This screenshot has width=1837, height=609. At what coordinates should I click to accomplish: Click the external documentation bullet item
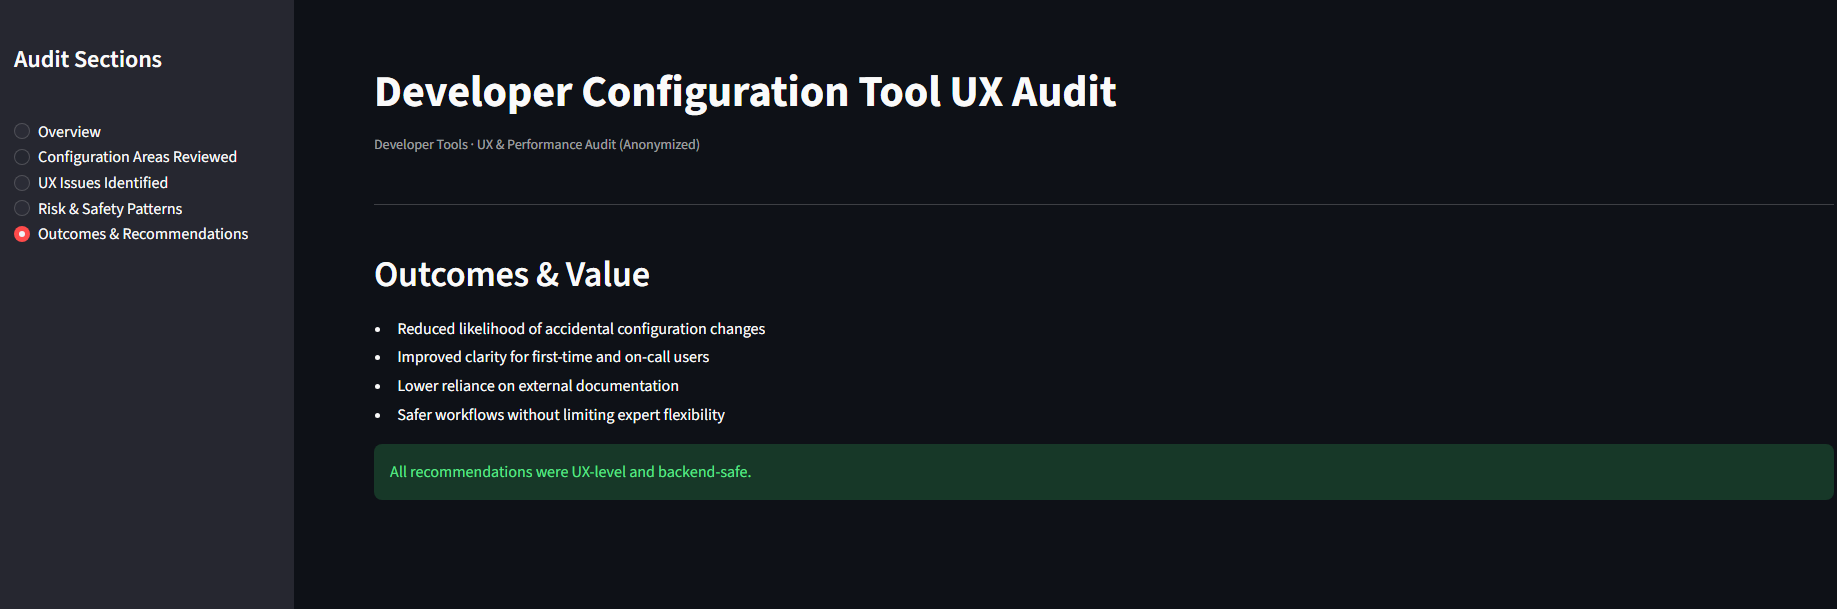coord(538,386)
